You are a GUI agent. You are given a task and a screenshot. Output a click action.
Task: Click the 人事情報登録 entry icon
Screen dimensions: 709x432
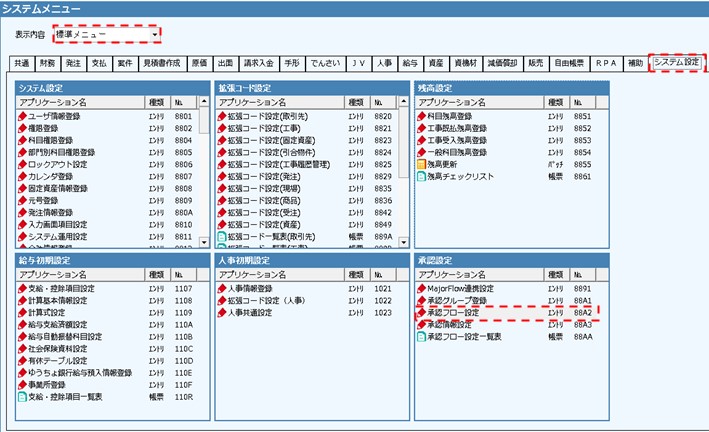(x=223, y=289)
